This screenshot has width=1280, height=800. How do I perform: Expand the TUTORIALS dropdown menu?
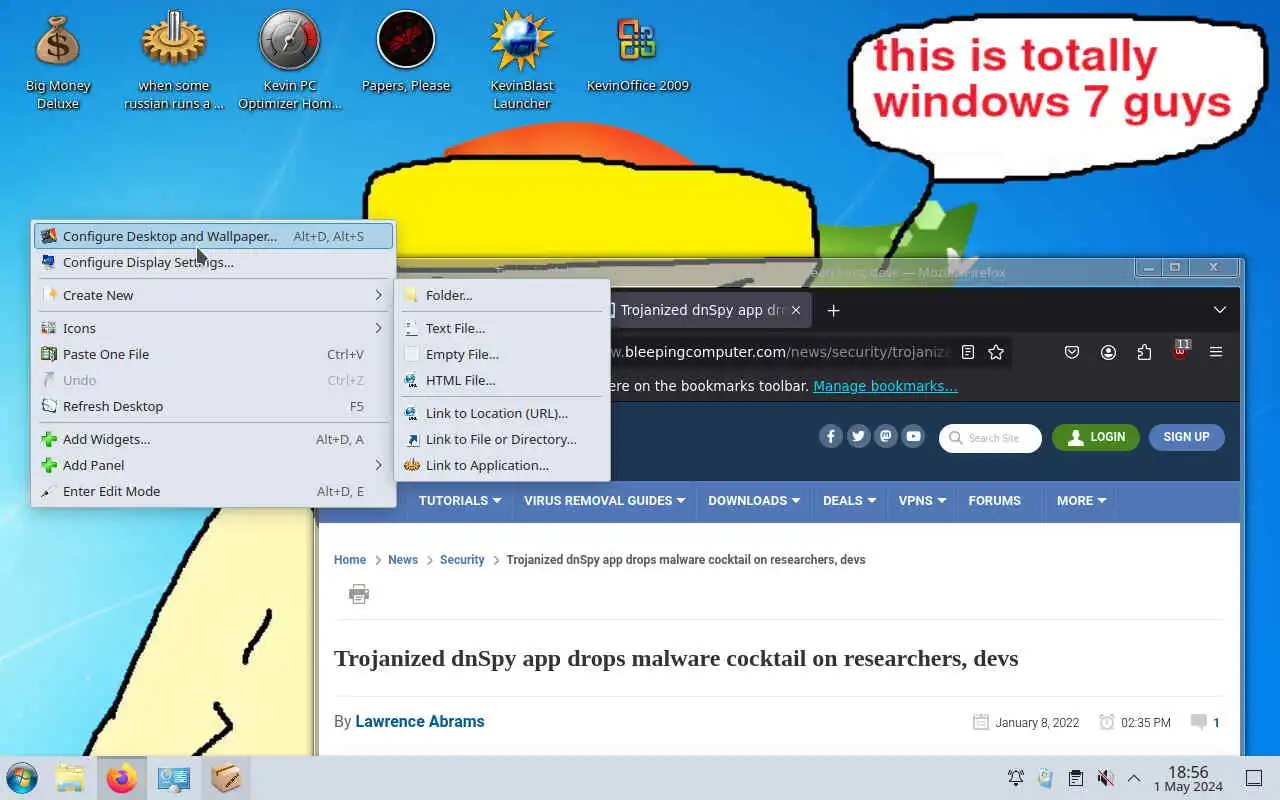coord(460,500)
